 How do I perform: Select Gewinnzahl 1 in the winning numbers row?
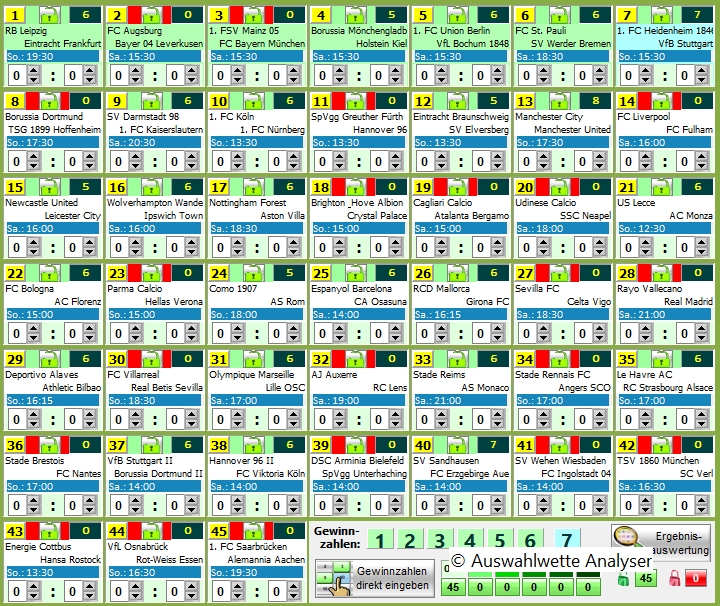coord(380,540)
